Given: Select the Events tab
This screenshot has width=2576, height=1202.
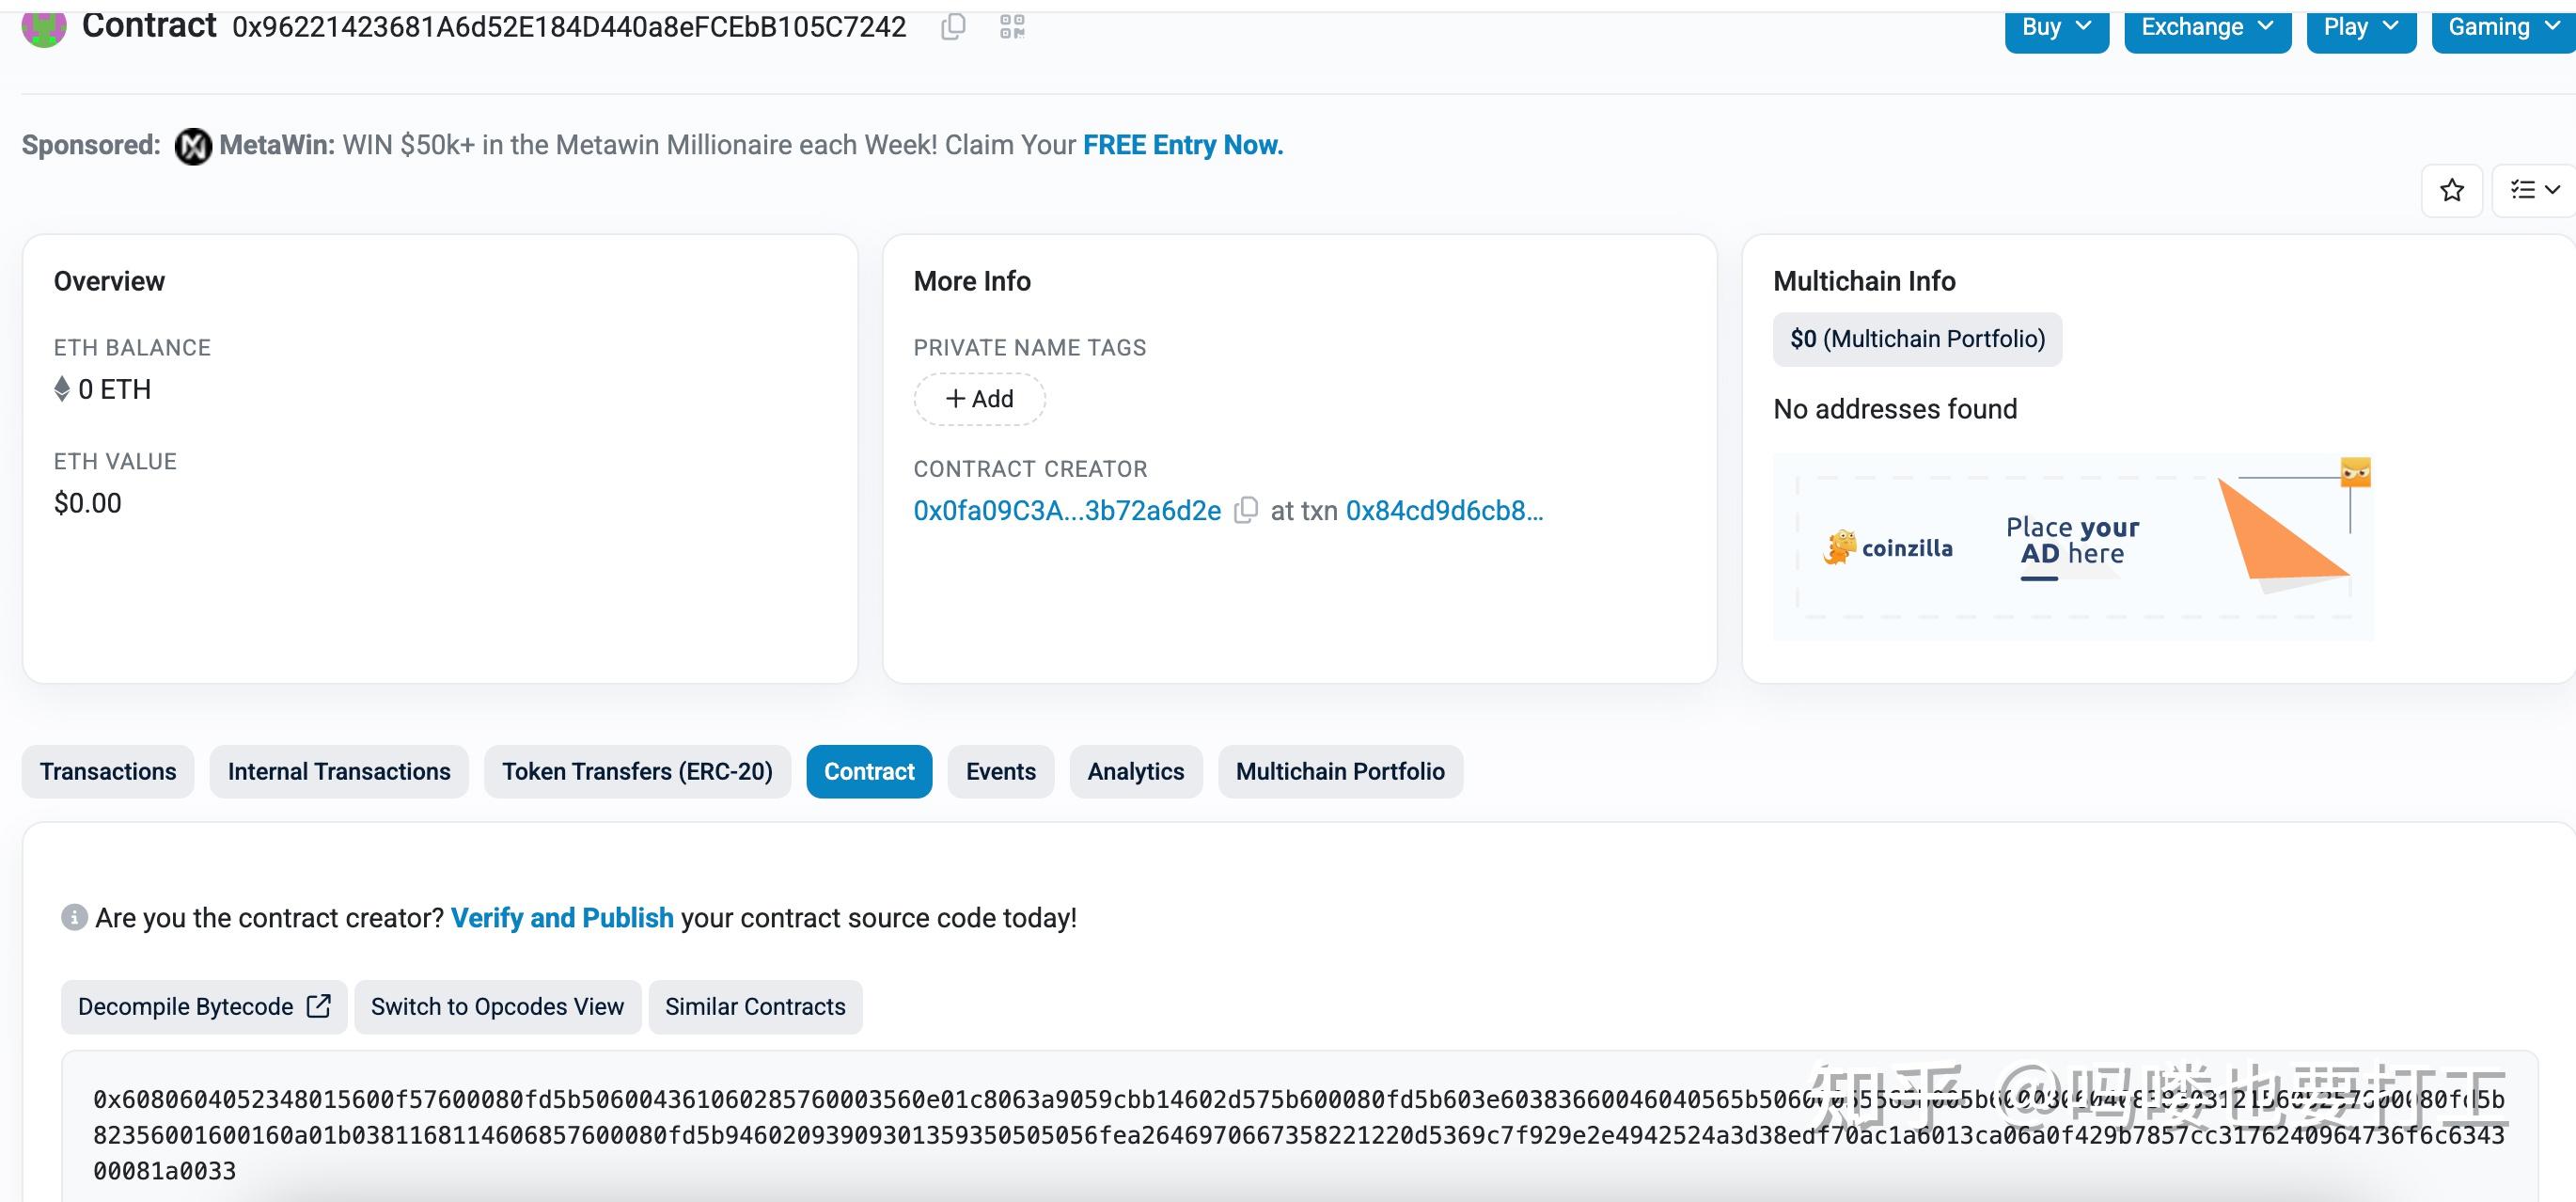Looking at the screenshot, I should [x=1000, y=772].
